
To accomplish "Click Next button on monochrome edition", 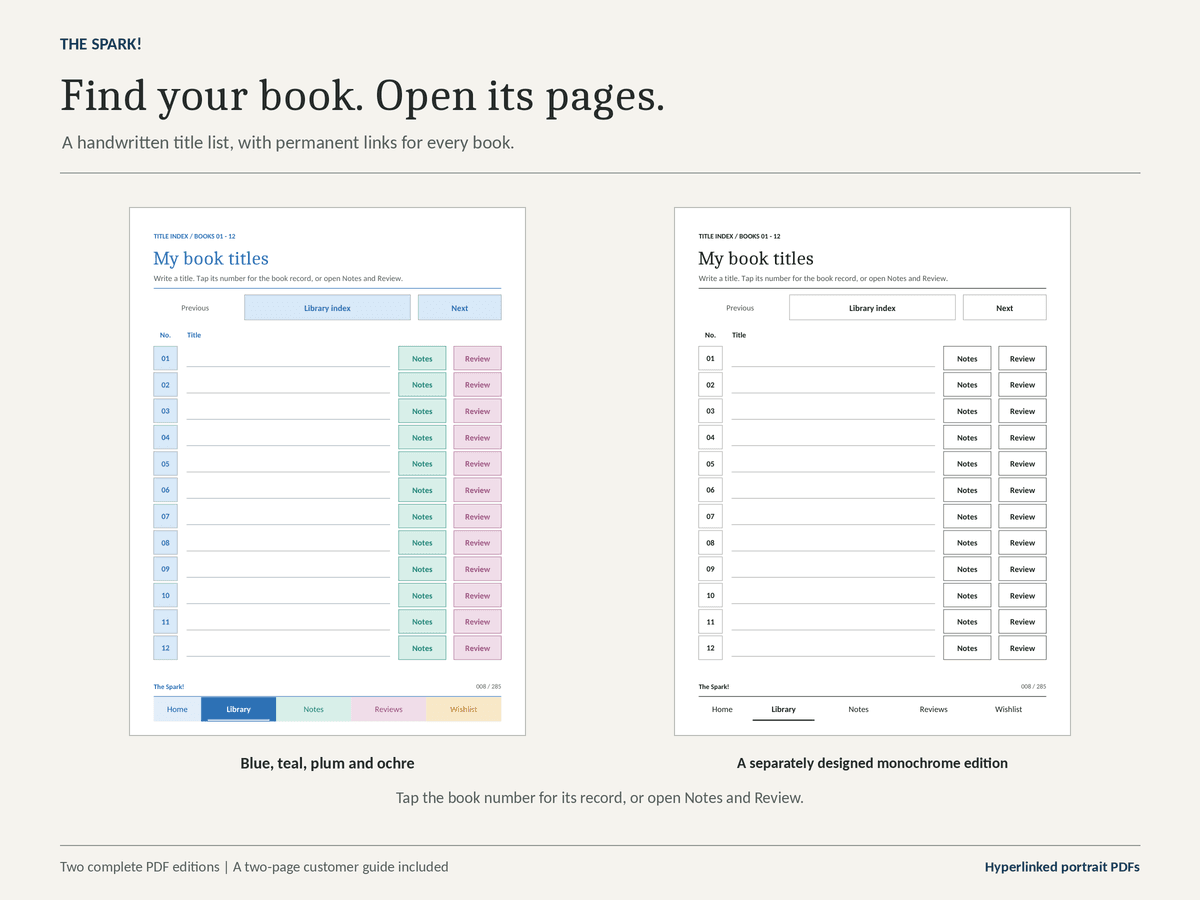I will click(x=1004, y=308).
